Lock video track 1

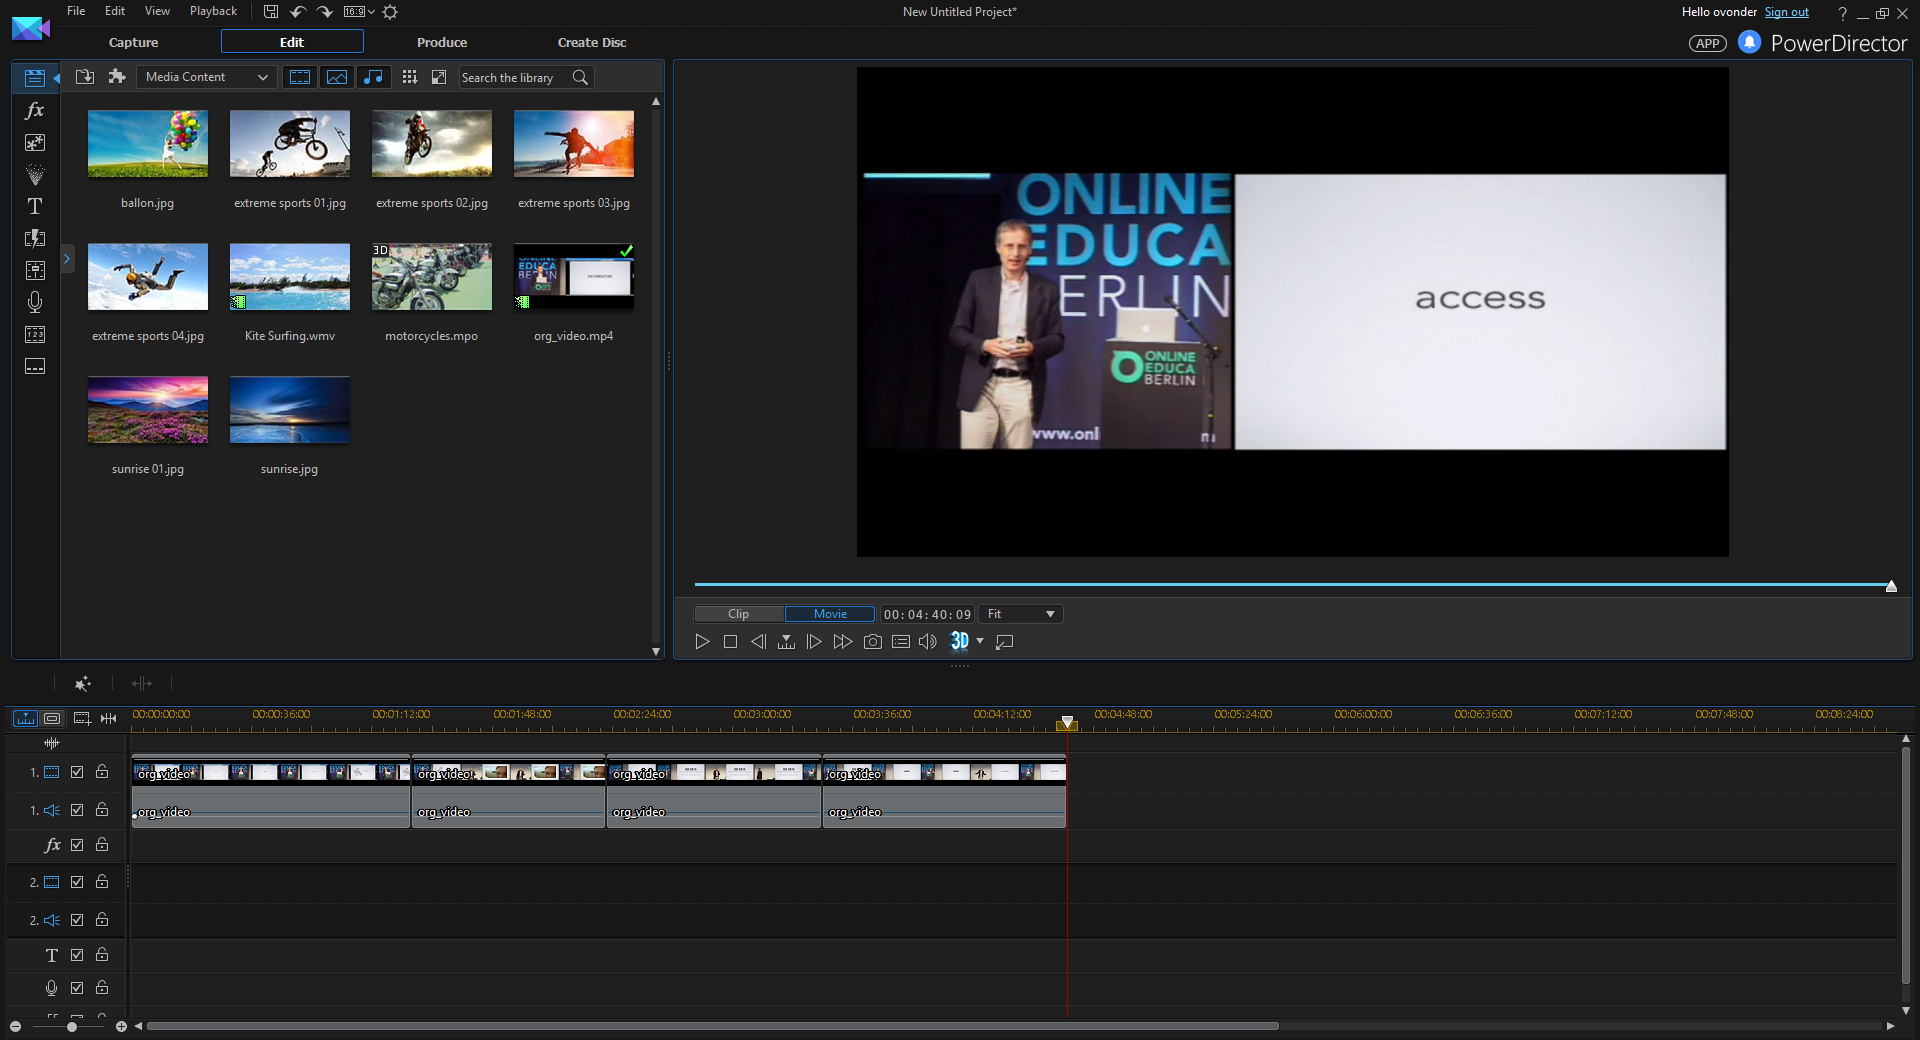[102, 771]
